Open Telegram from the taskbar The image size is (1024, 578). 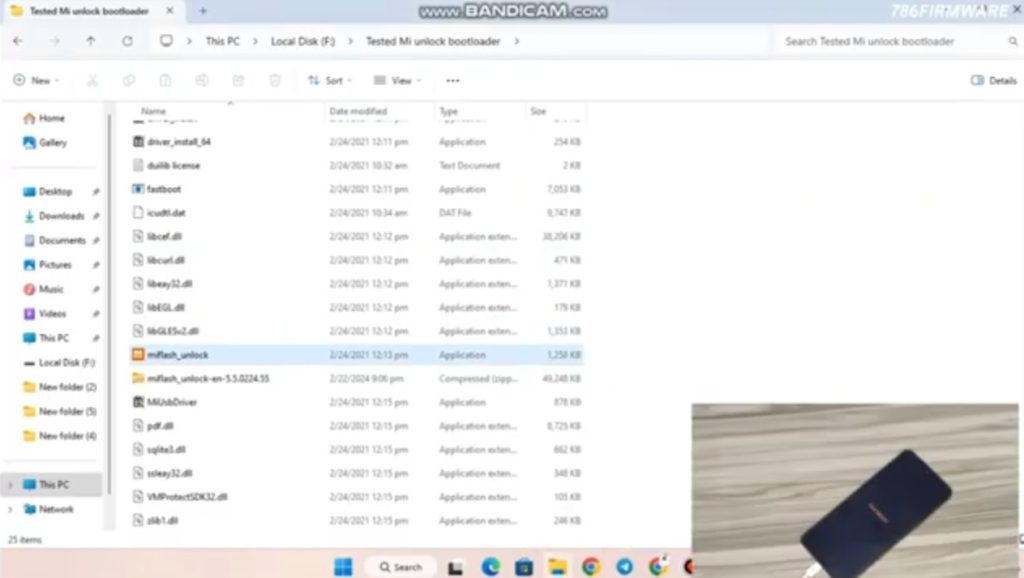(x=624, y=567)
